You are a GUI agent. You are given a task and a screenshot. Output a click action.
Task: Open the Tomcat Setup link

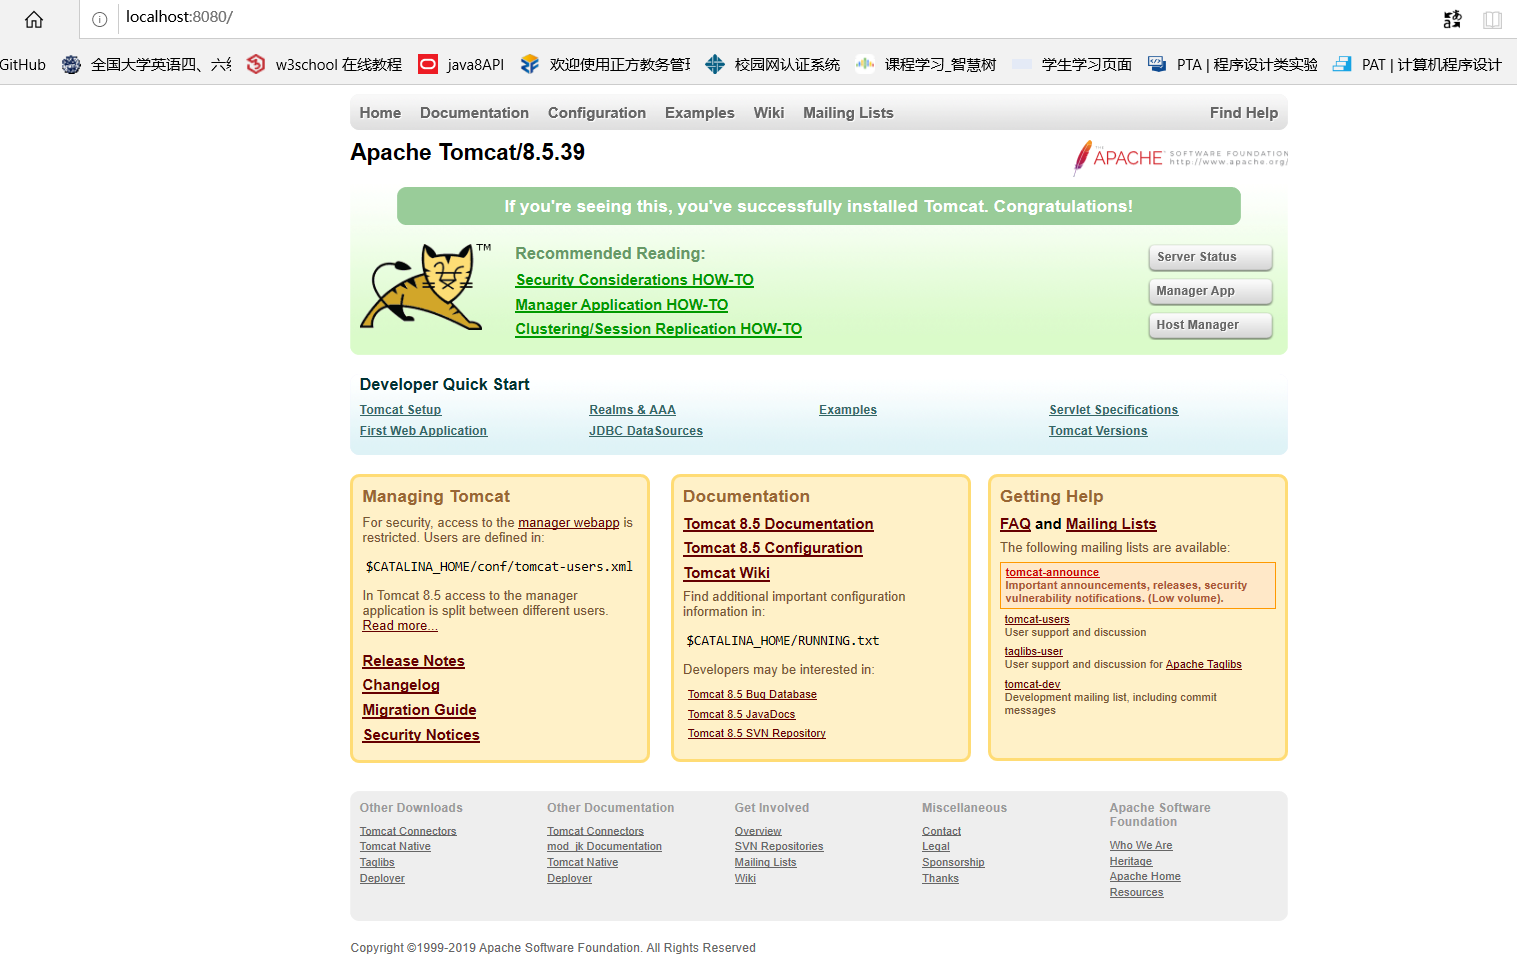(400, 410)
